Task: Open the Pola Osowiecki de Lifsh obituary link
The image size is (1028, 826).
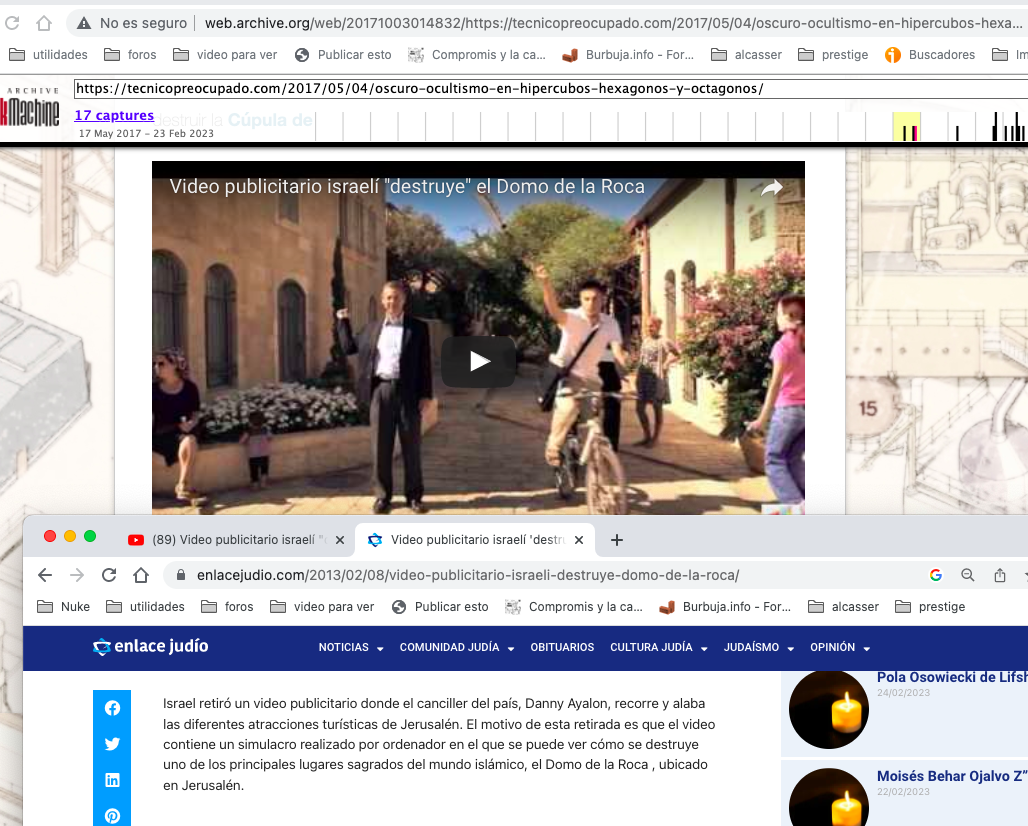Action: (951, 678)
